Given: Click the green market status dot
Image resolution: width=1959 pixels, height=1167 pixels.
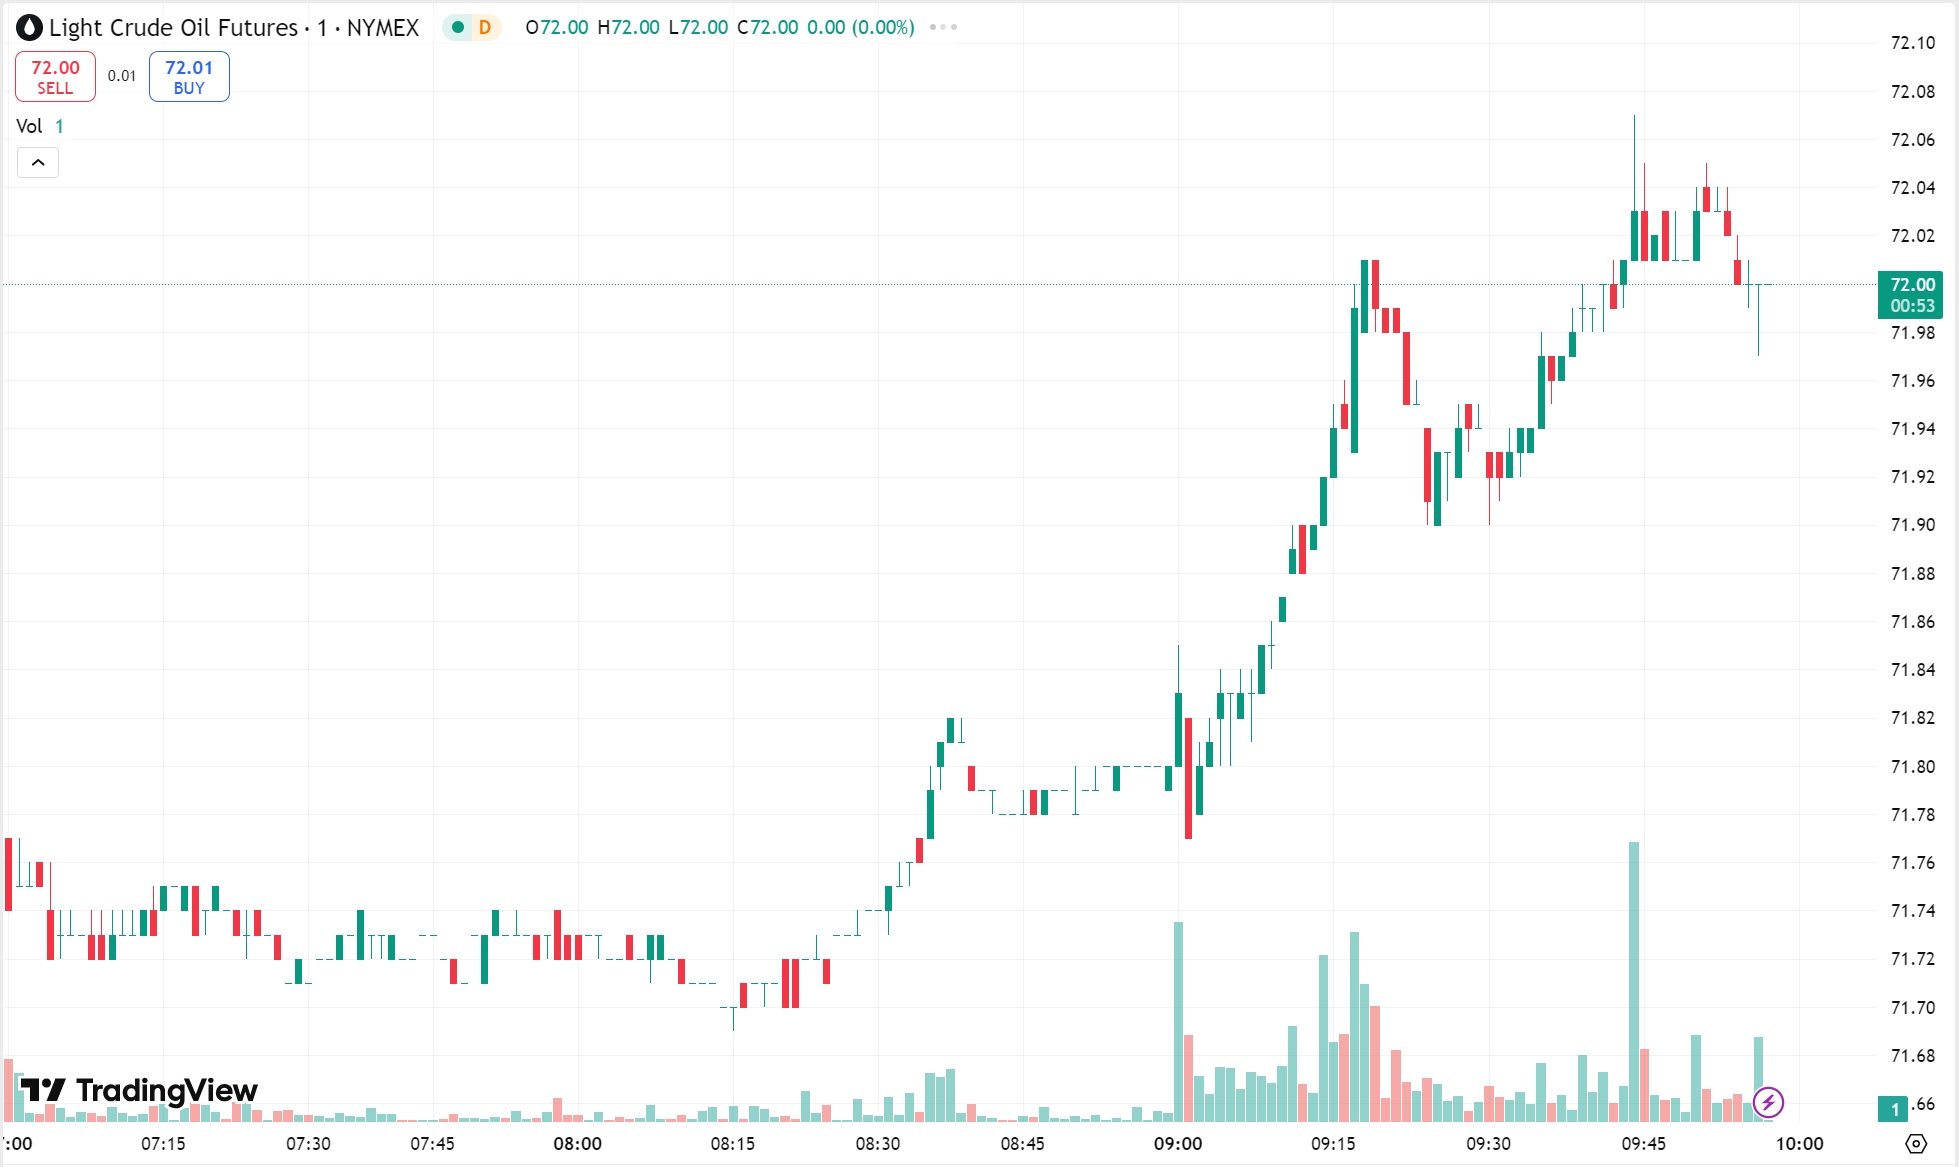Looking at the screenshot, I should [x=457, y=27].
